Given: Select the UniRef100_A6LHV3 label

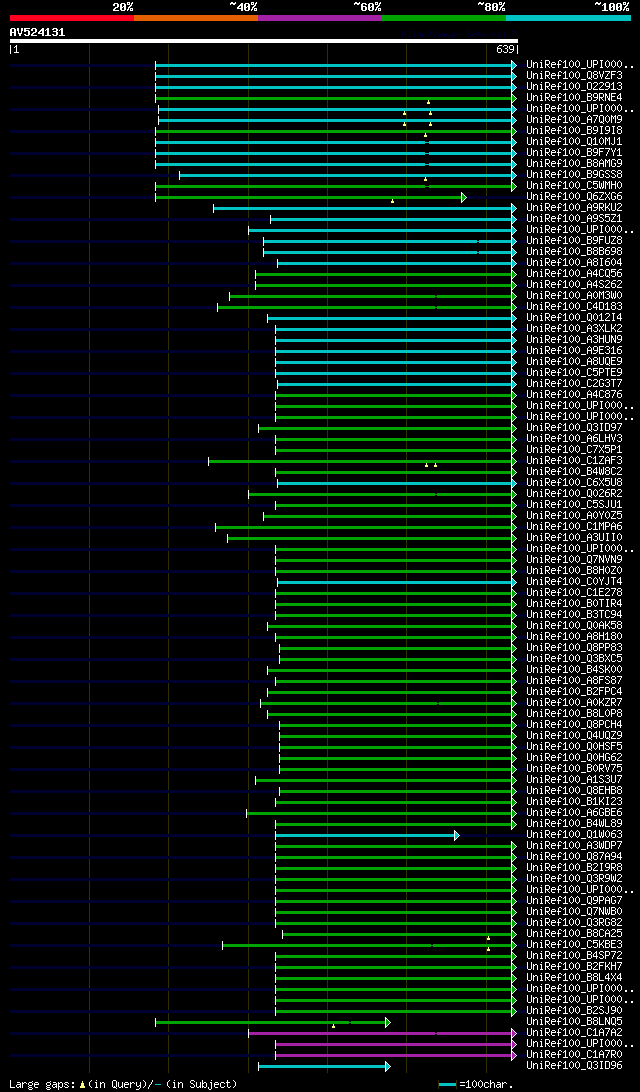Looking at the screenshot, I should tap(575, 439).
